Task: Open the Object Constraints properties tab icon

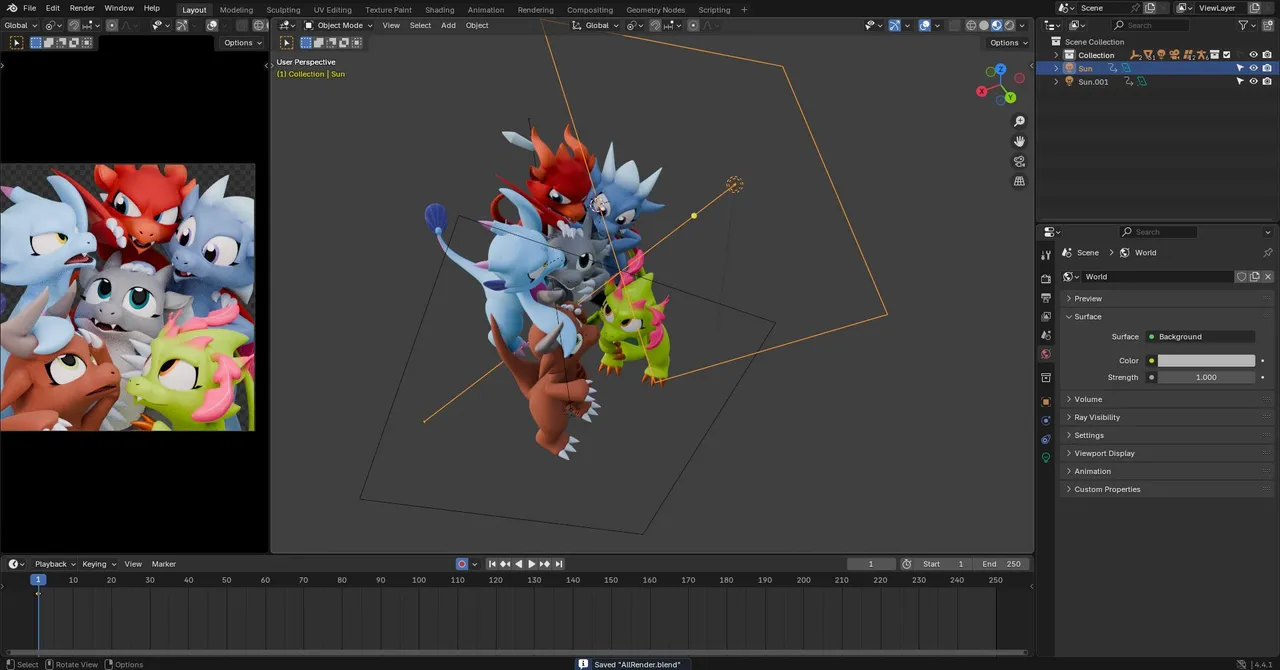Action: tap(1046, 439)
